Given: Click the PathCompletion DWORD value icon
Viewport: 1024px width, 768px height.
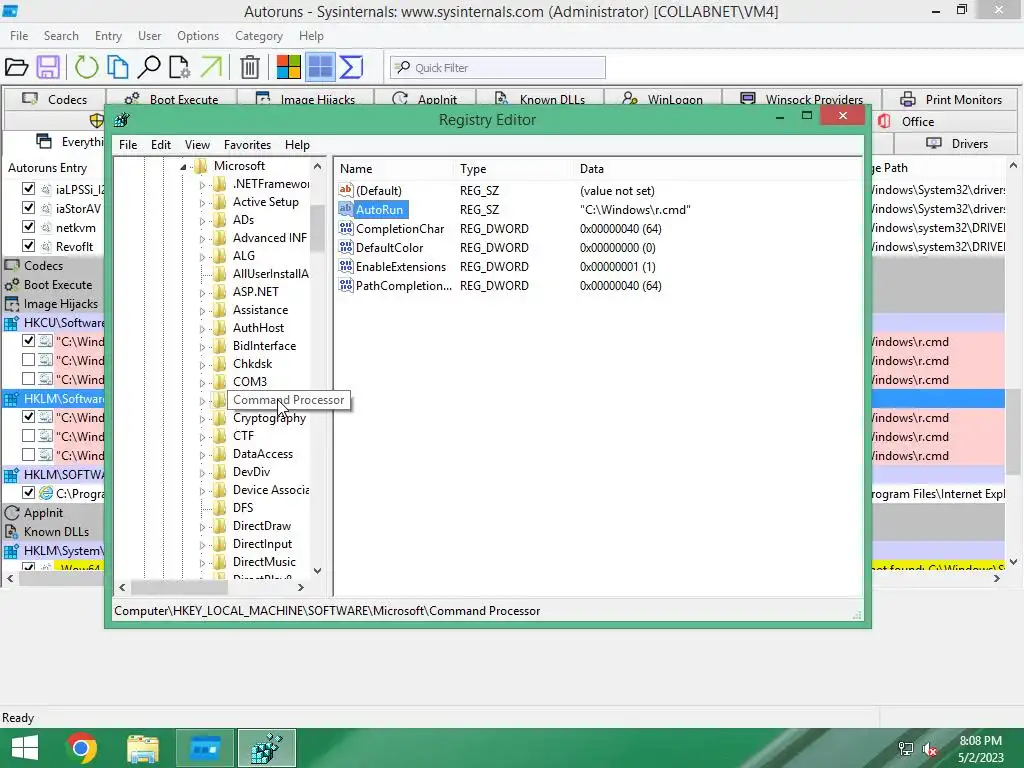Looking at the screenshot, I should tap(345, 285).
